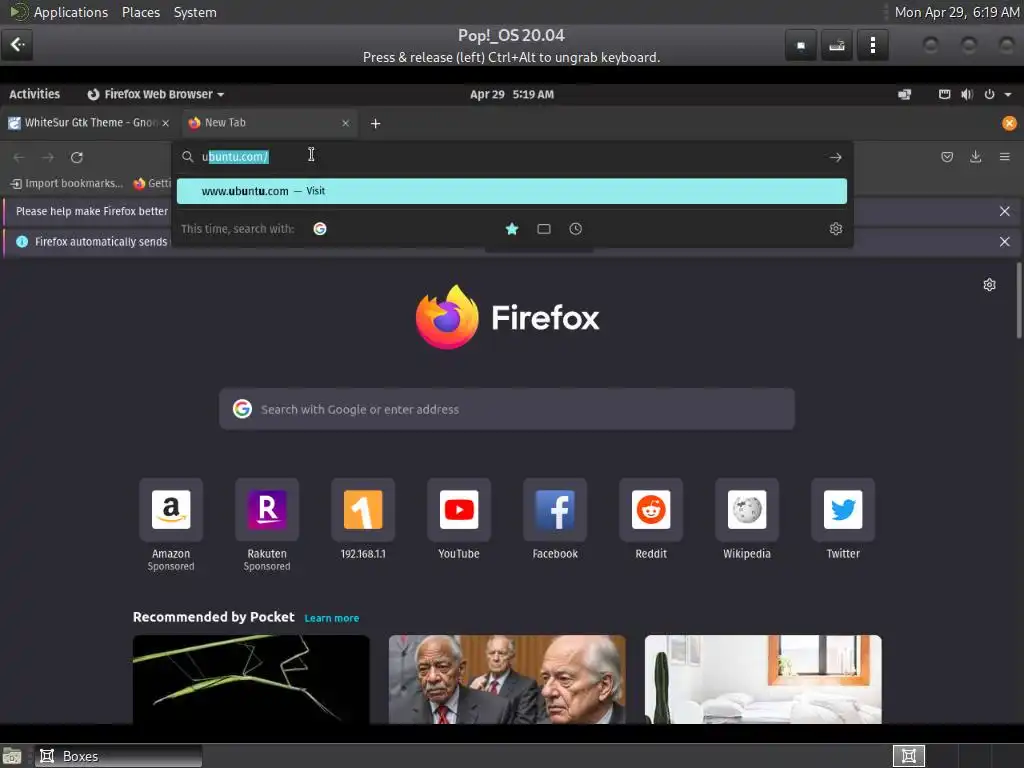
Task: Open the Firefox hamburger menu
Action: [1004, 157]
